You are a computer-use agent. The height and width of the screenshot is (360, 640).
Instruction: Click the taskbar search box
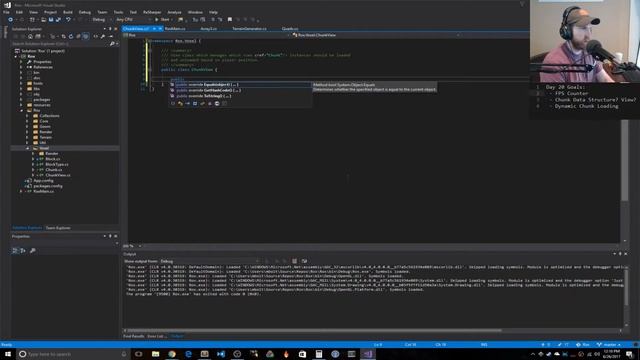[73, 354]
